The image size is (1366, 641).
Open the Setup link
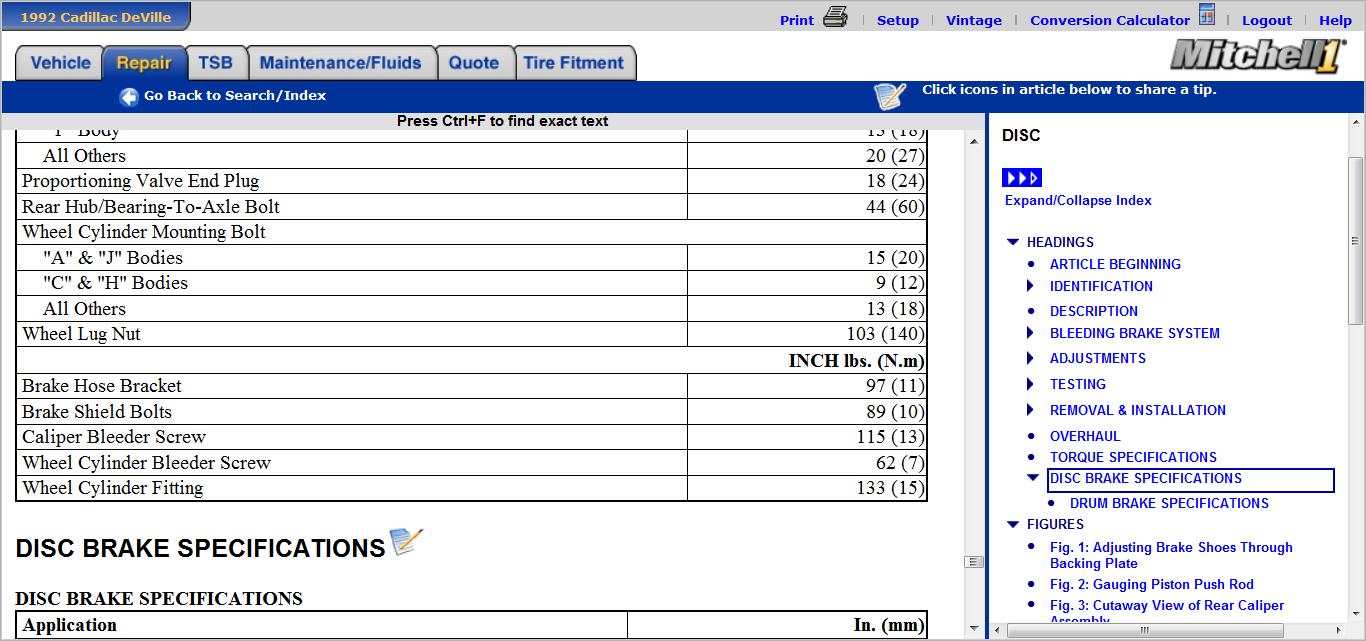pyautogui.click(x=898, y=20)
